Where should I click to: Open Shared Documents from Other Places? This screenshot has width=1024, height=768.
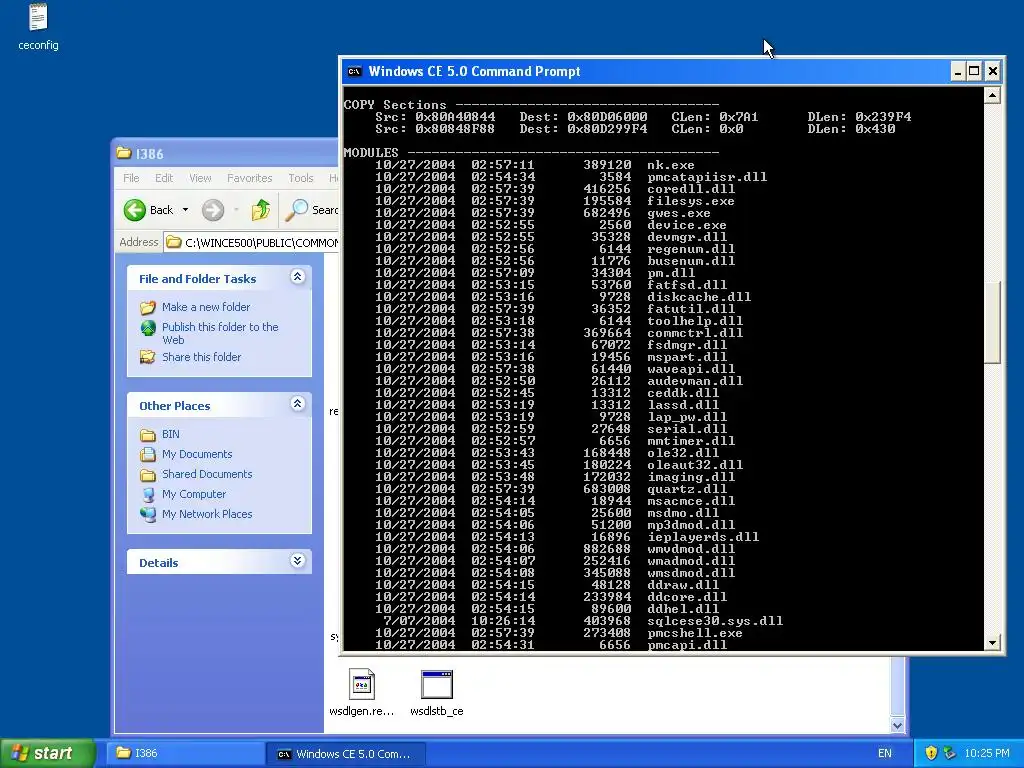click(x=207, y=474)
